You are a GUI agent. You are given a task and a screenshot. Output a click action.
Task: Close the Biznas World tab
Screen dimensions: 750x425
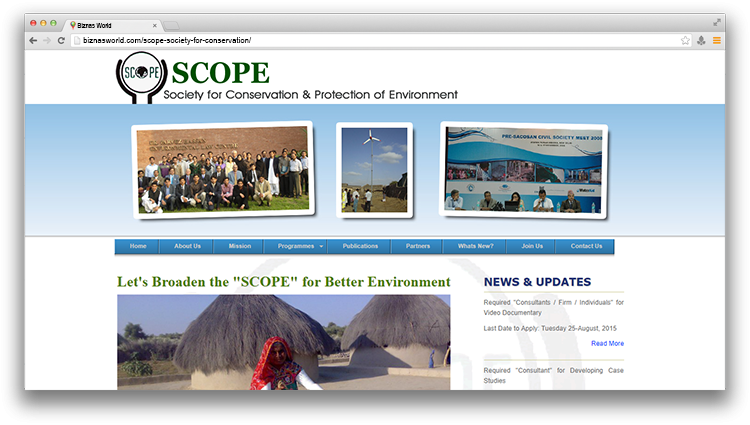[154, 24]
